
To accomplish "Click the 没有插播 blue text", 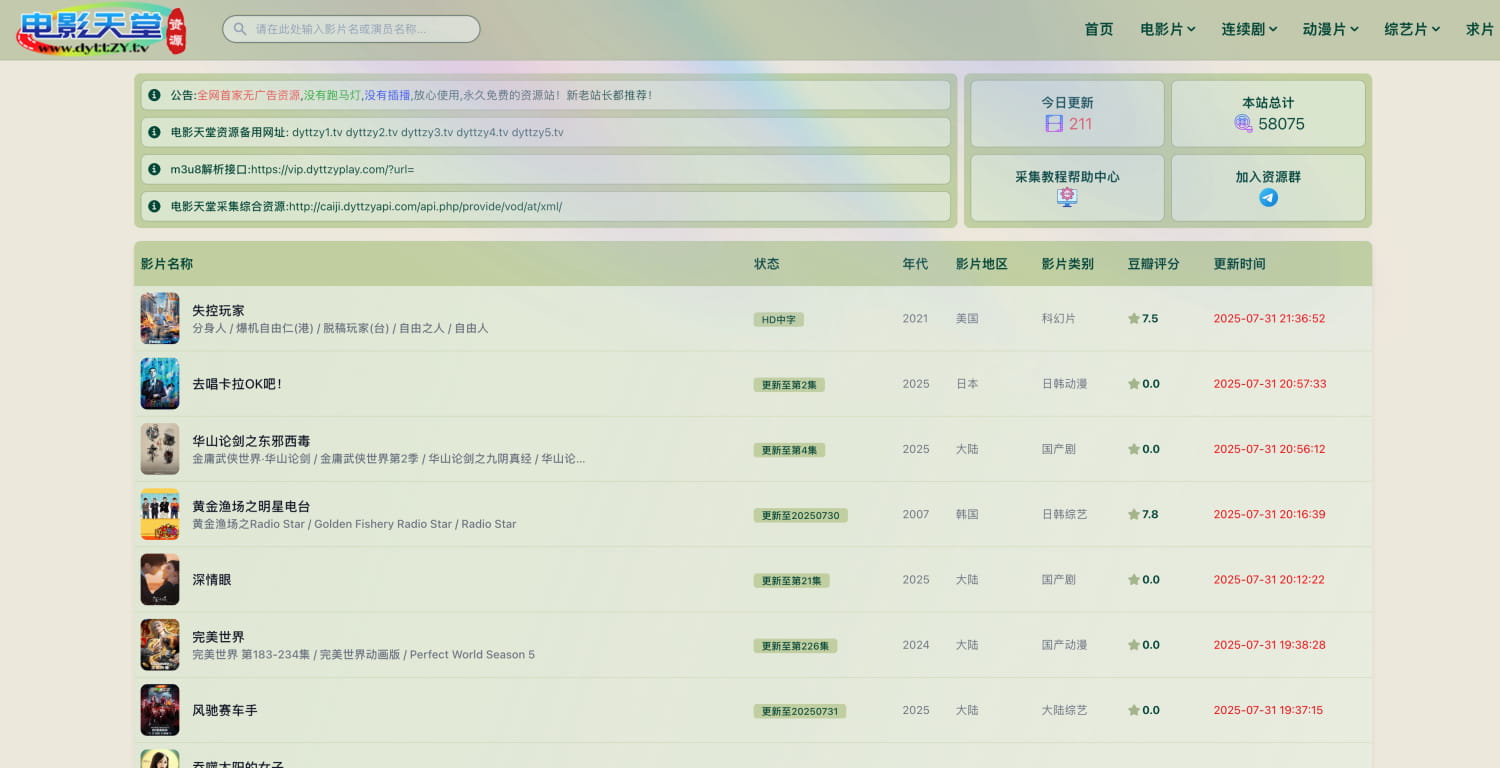I will point(387,95).
